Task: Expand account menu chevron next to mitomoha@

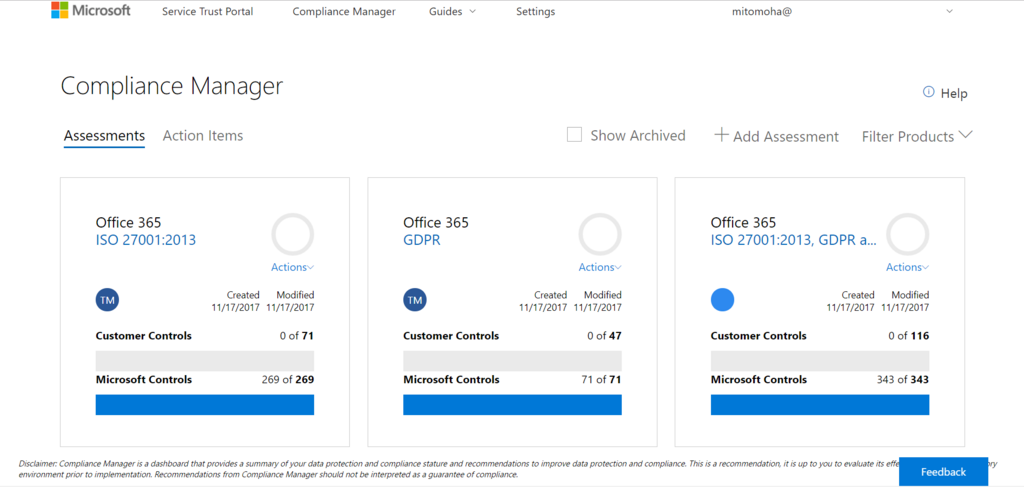Action: (950, 11)
